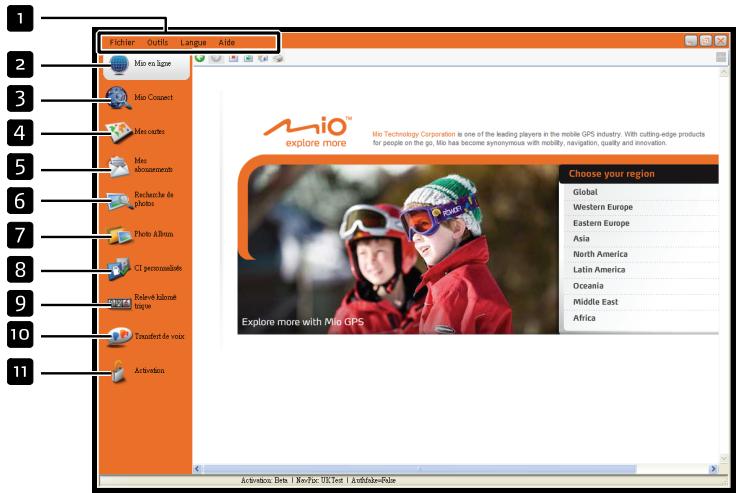This screenshot has width=737, height=493.
Task: Open the Outils menu
Action: coord(157,42)
